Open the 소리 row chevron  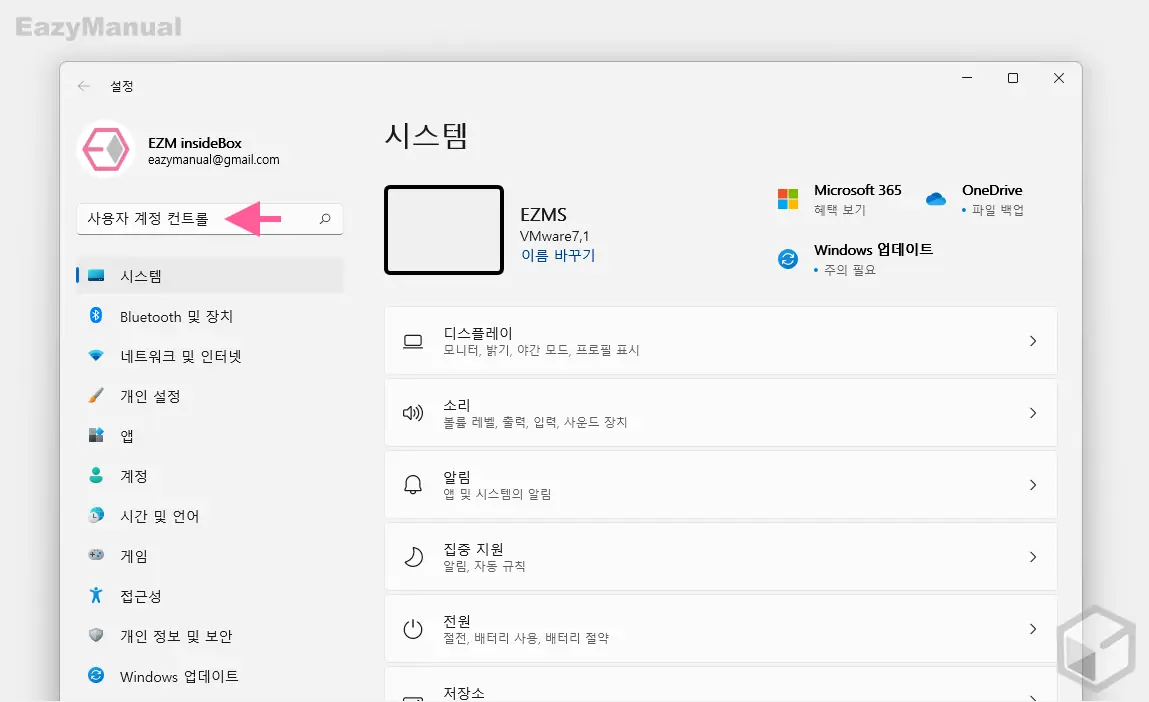tap(1033, 413)
